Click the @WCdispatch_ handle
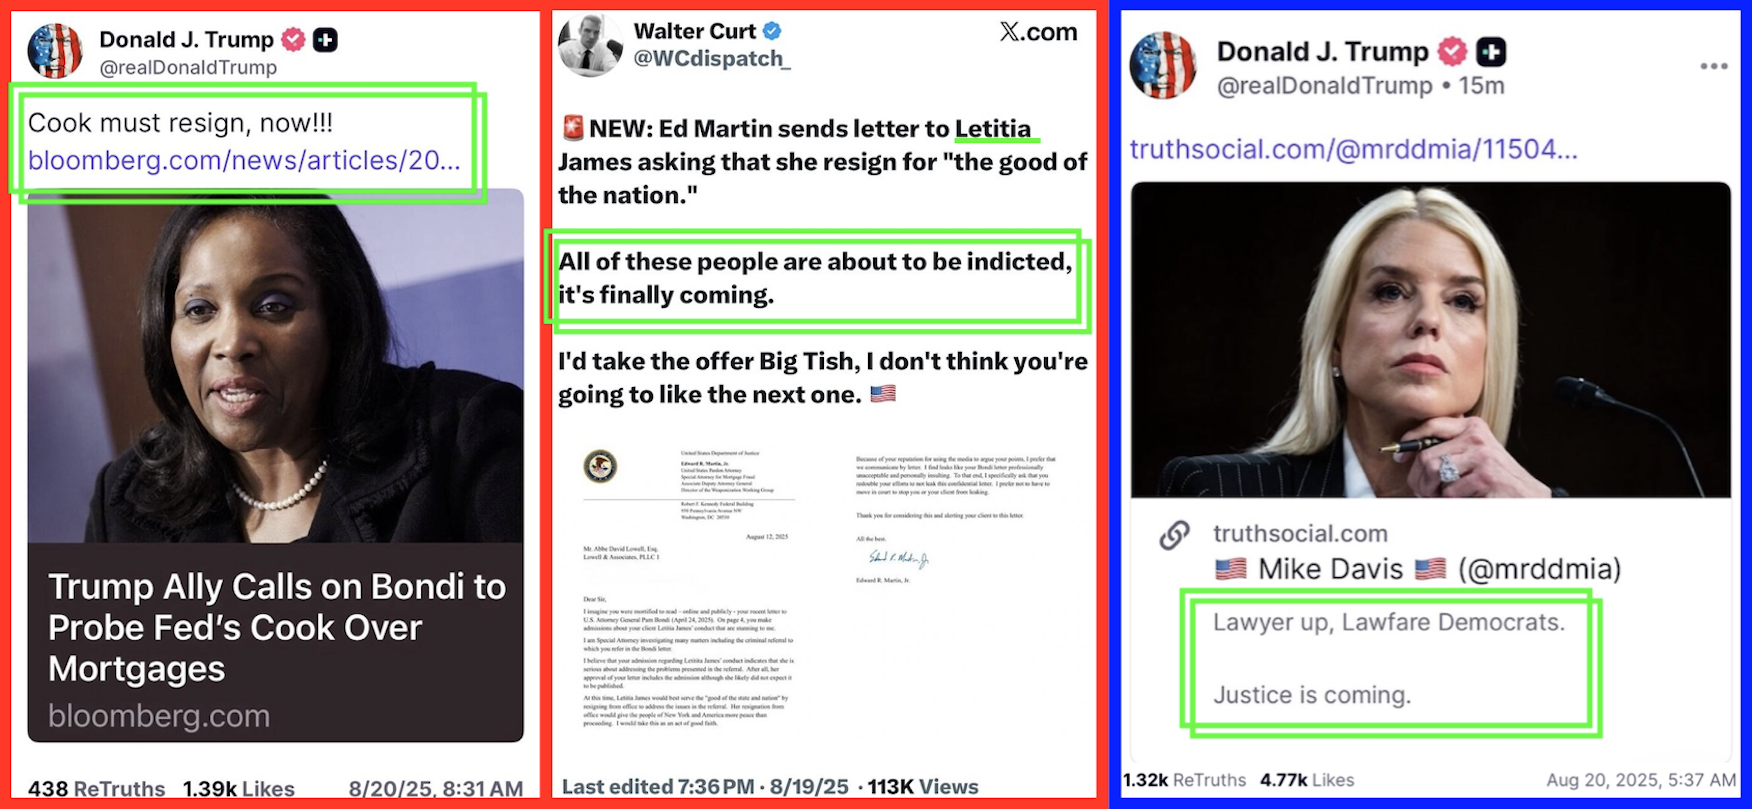 [712, 59]
